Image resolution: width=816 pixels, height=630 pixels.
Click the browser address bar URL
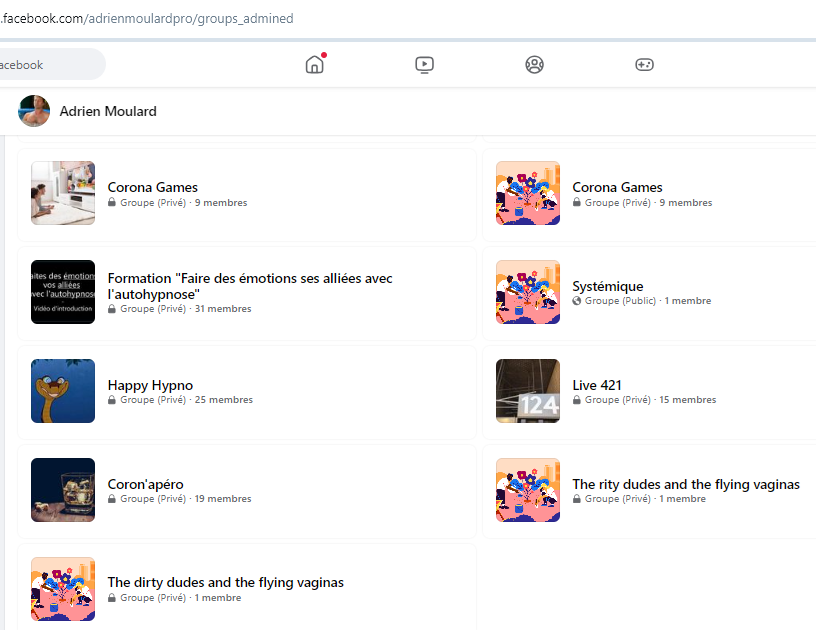[150, 19]
